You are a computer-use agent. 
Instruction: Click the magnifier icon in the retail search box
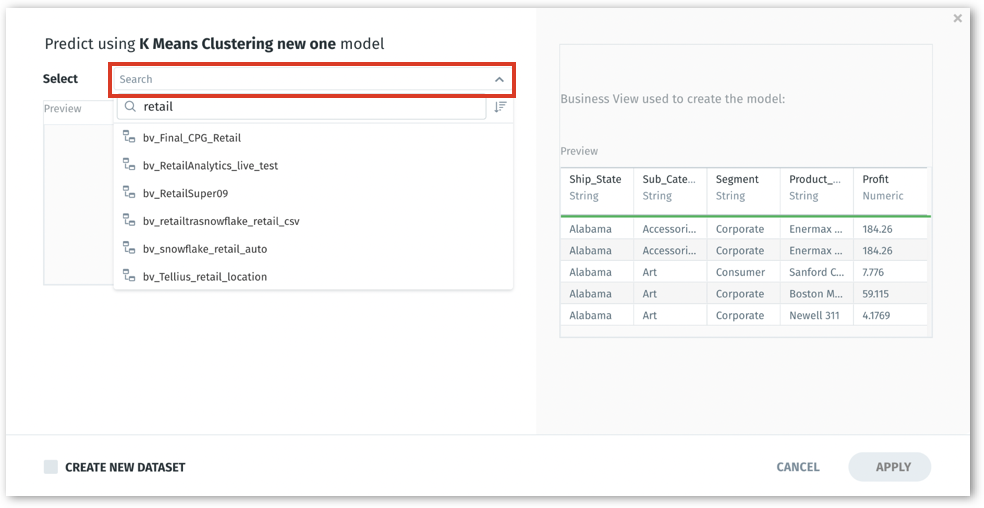point(130,107)
